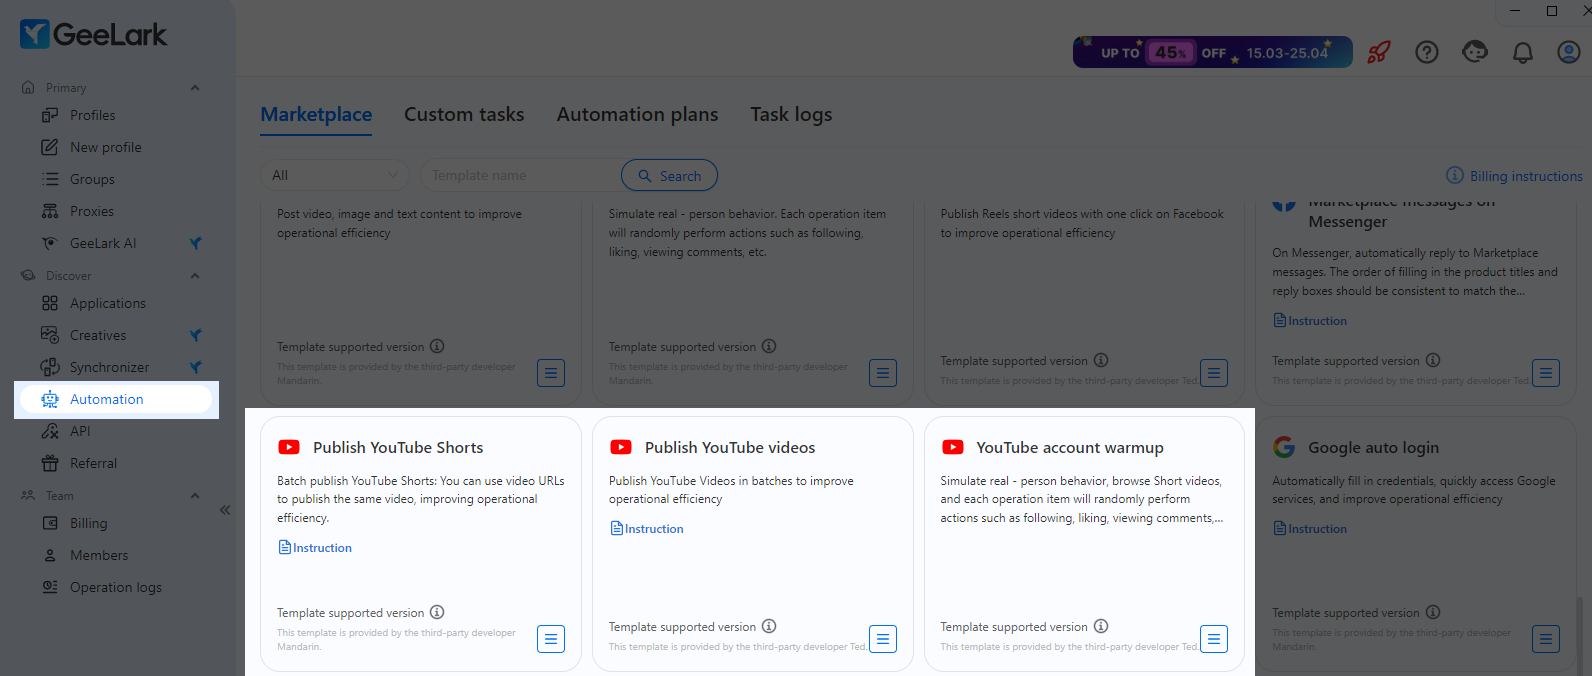Open Referral in the sidebar
The image size is (1592, 676).
point(93,463)
